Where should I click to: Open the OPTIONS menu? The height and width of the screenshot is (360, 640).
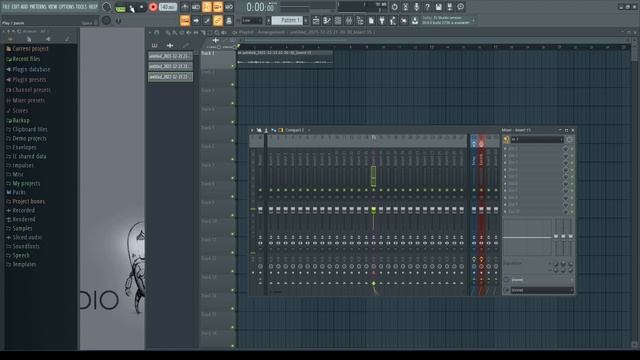tap(67, 7)
